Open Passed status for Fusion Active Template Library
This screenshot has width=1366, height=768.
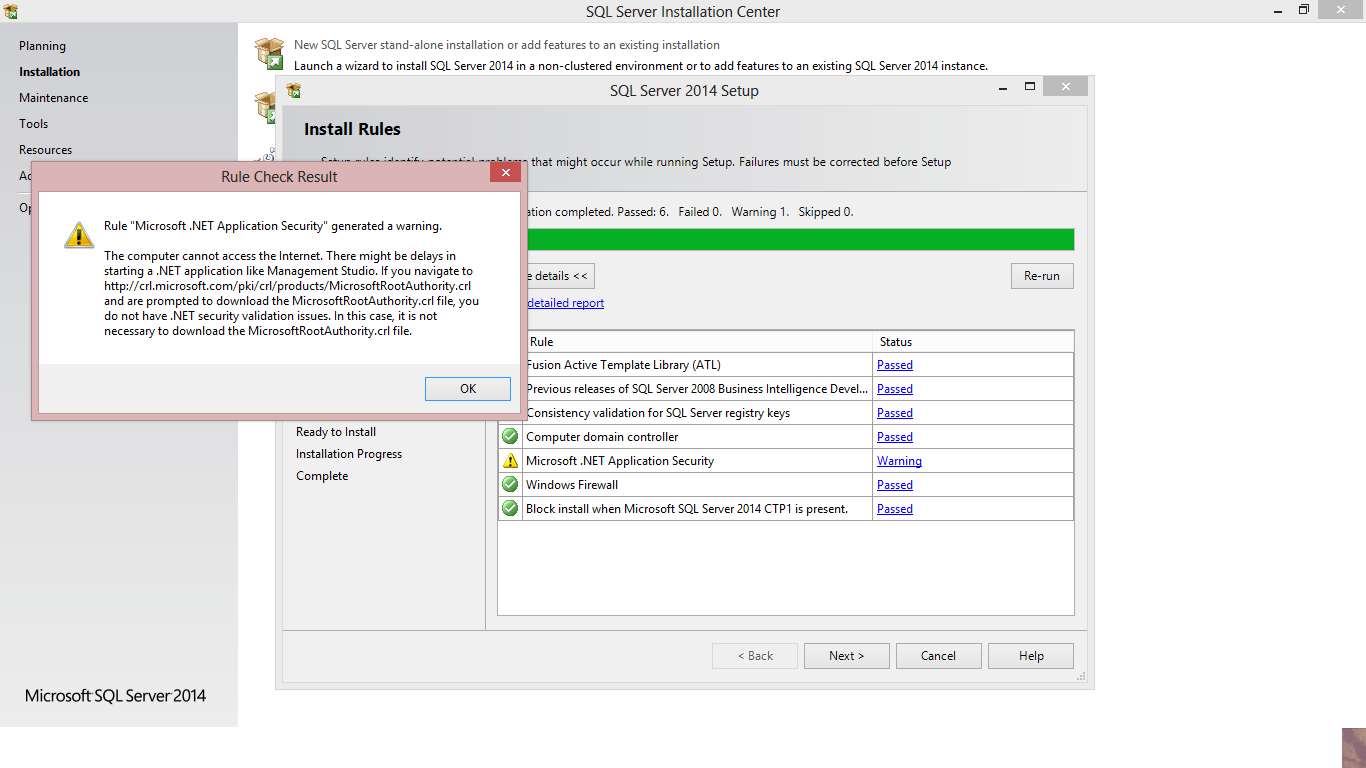[895, 365]
